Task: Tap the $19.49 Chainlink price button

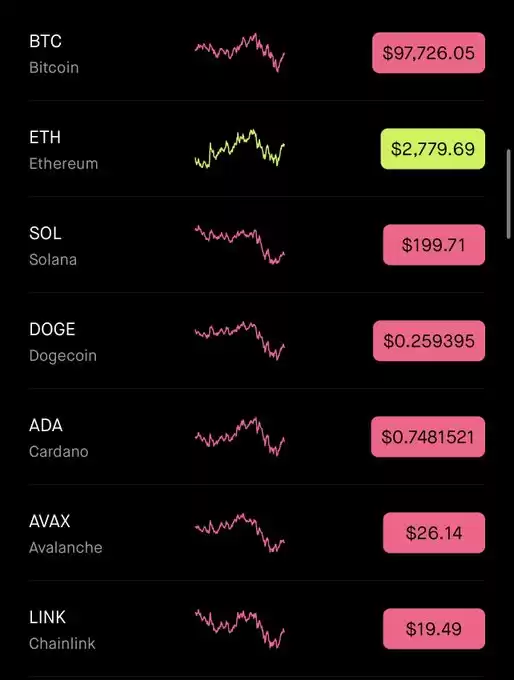Action: coord(434,629)
